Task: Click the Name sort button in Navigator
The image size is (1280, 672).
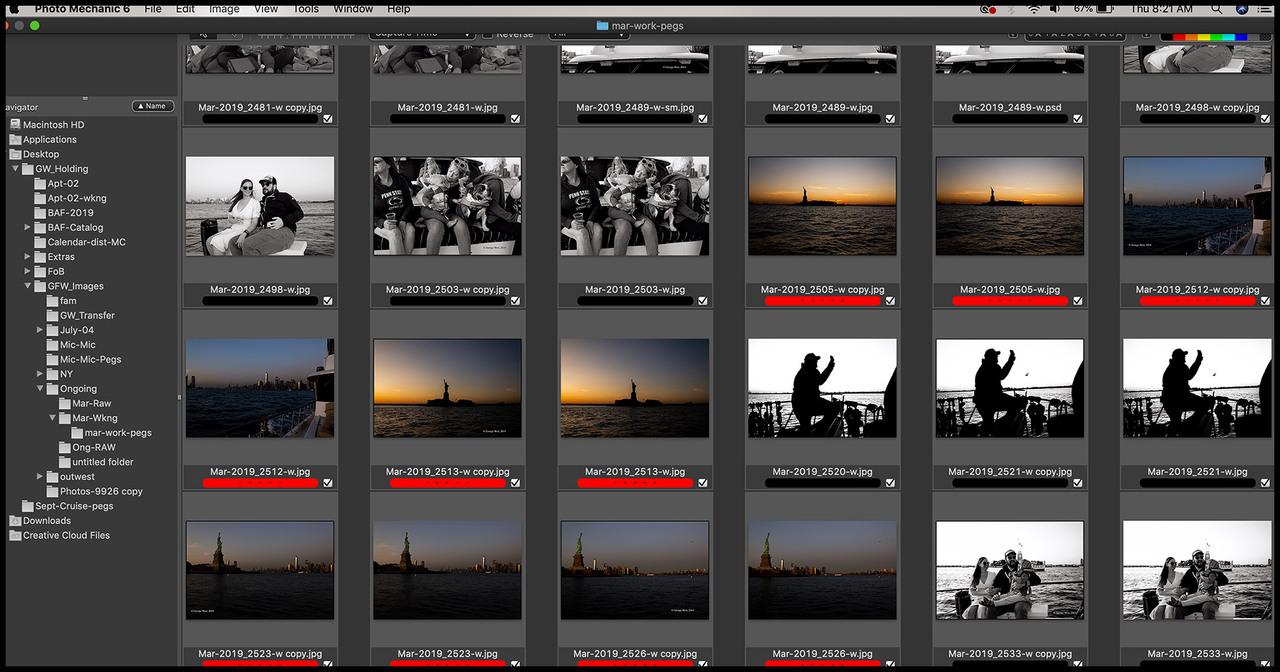Action: tap(152, 106)
